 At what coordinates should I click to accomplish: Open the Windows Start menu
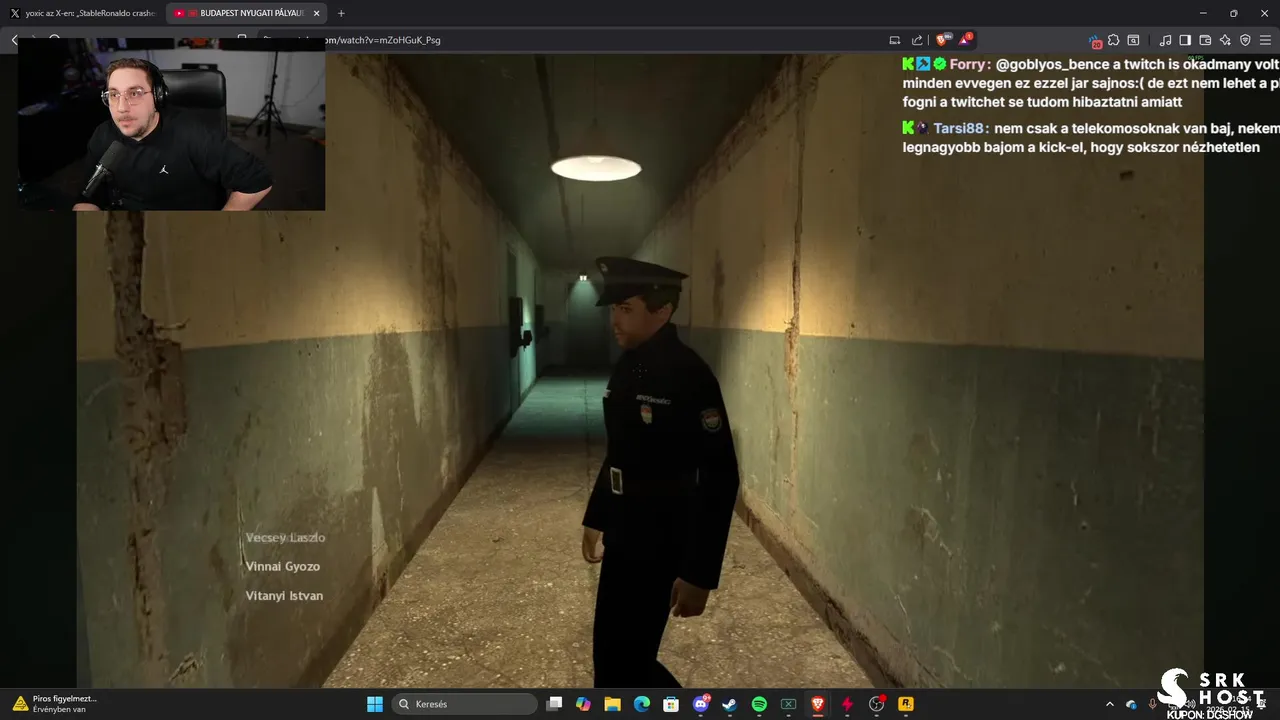pos(375,704)
